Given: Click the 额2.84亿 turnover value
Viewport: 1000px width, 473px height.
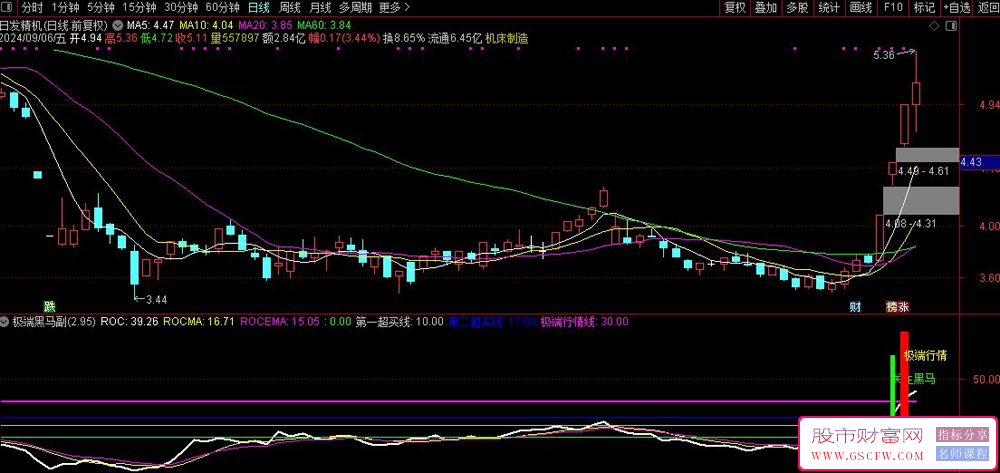Looking at the screenshot, I should (284, 38).
